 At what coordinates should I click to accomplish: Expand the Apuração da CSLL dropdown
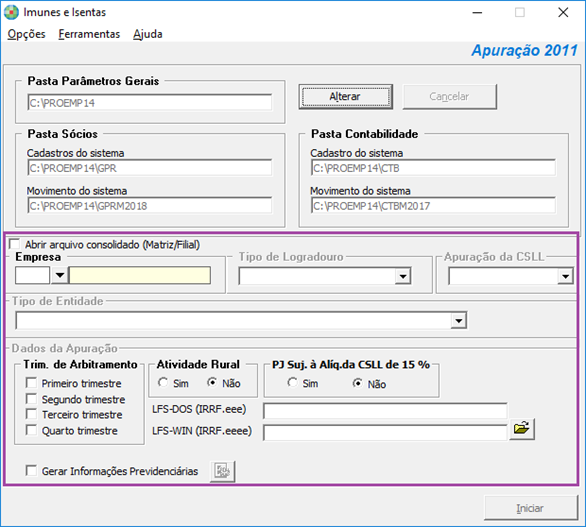click(x=565, y=276)
